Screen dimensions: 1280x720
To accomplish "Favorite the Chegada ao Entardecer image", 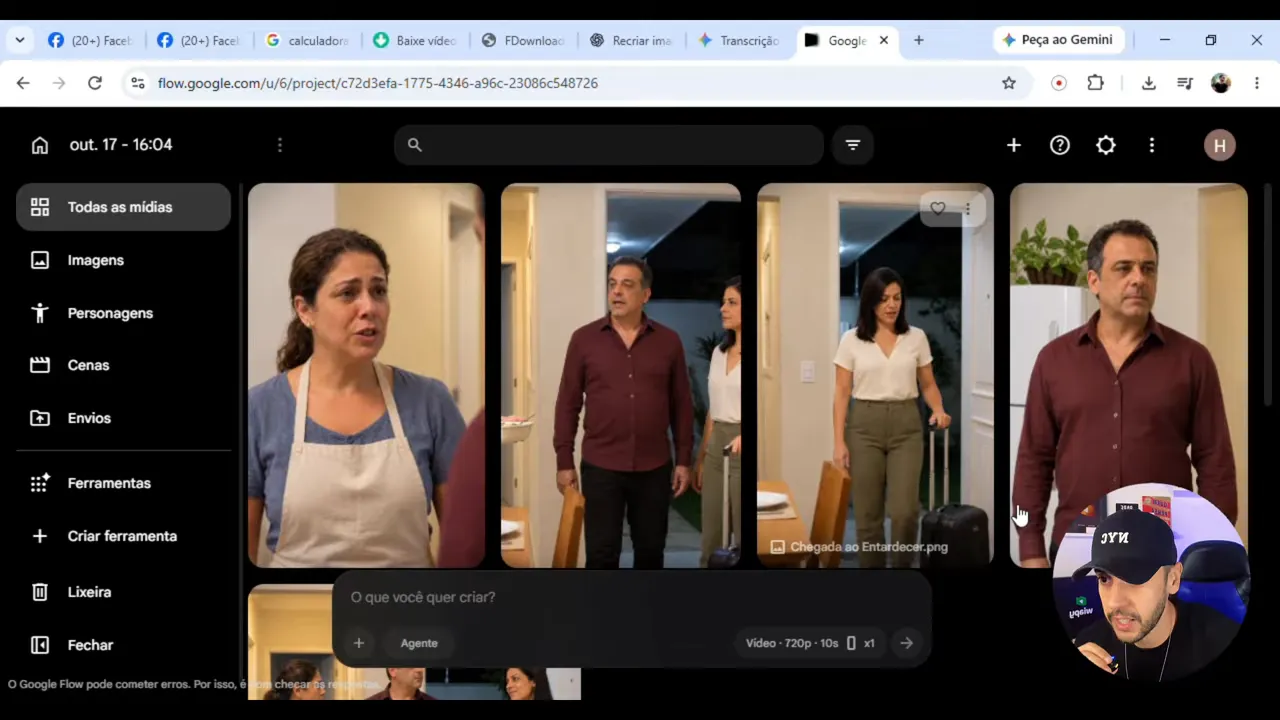I will point(938,208).
